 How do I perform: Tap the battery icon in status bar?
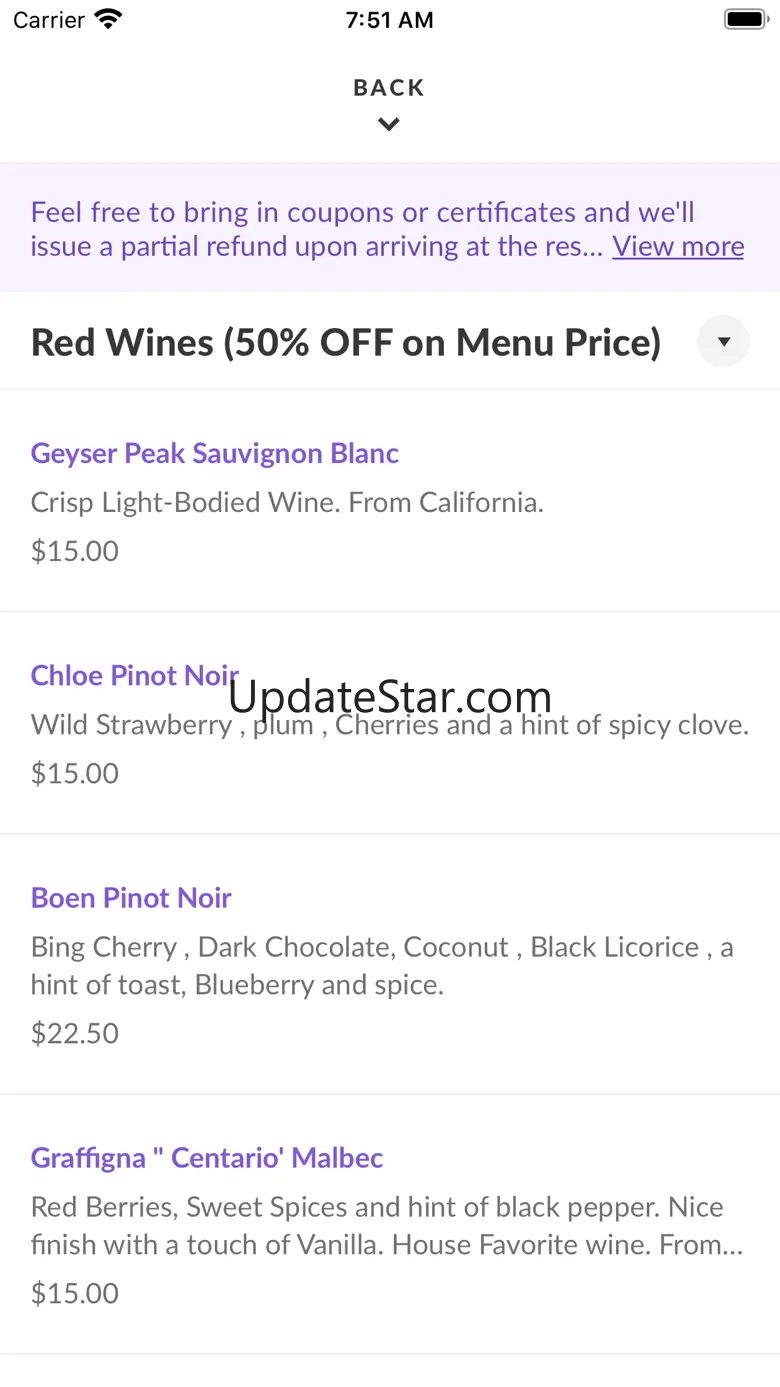tap(744, 20)
